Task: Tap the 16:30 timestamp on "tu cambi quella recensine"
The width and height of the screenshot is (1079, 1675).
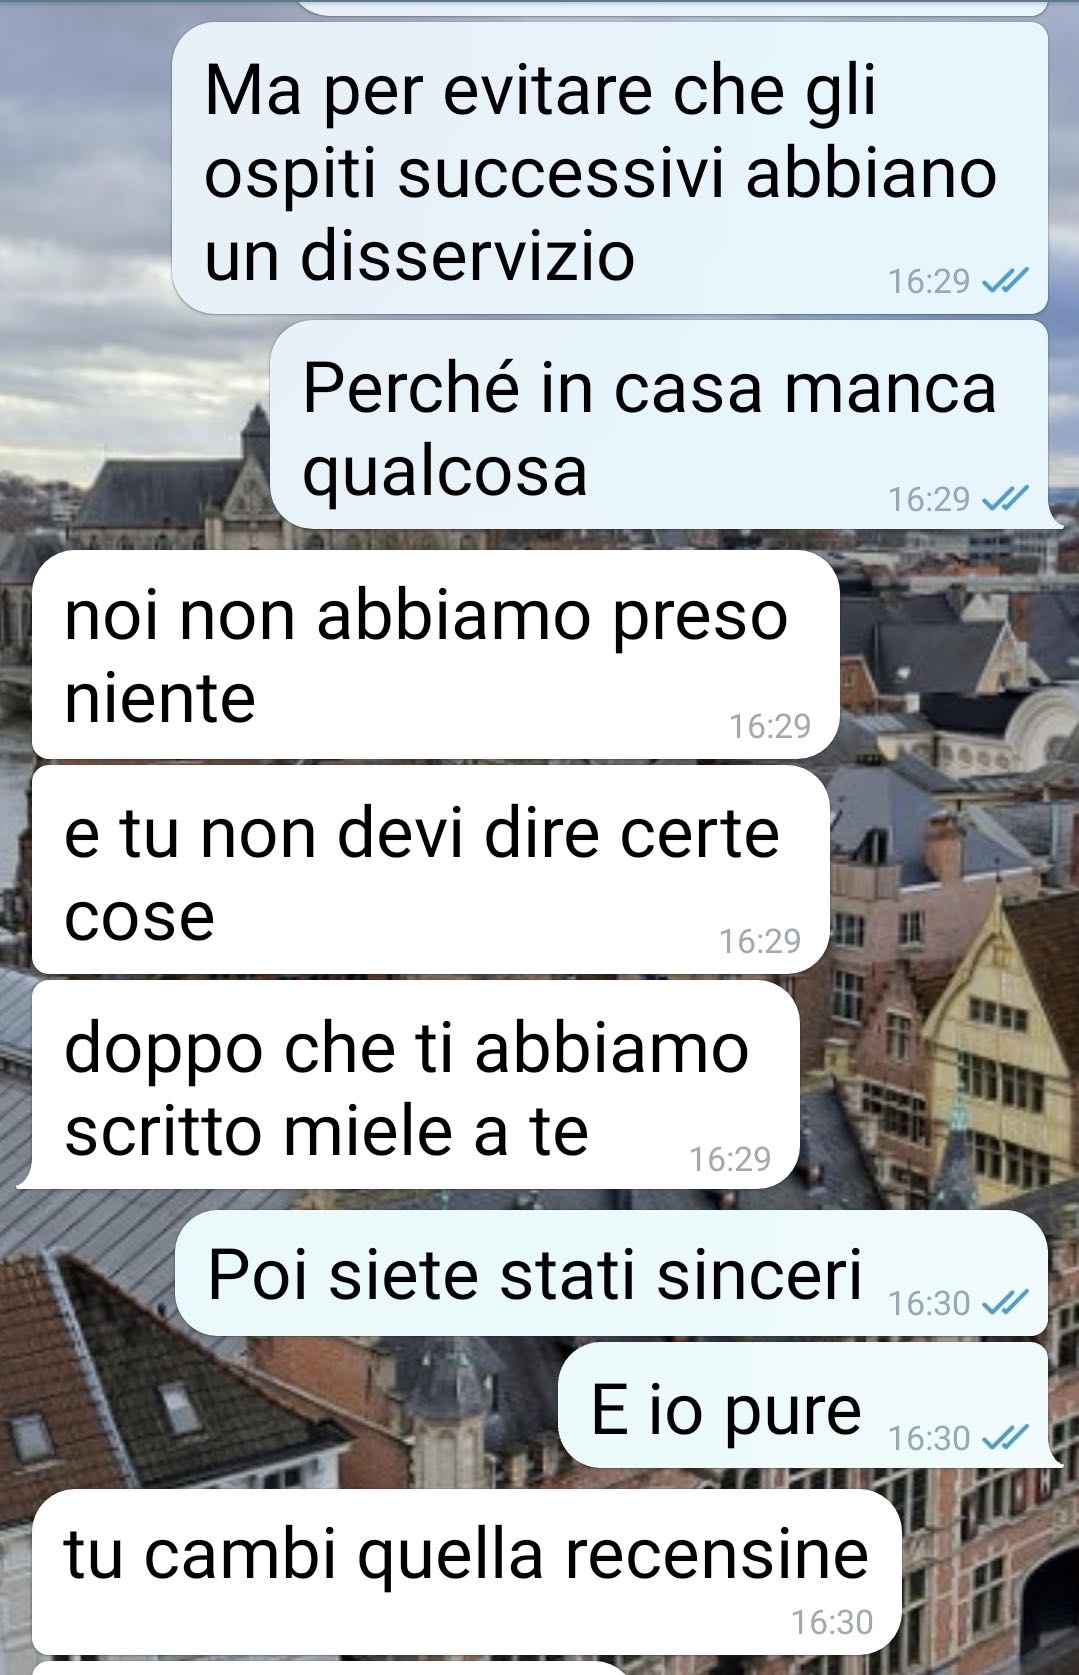Action: click(x=832, y=1622)
